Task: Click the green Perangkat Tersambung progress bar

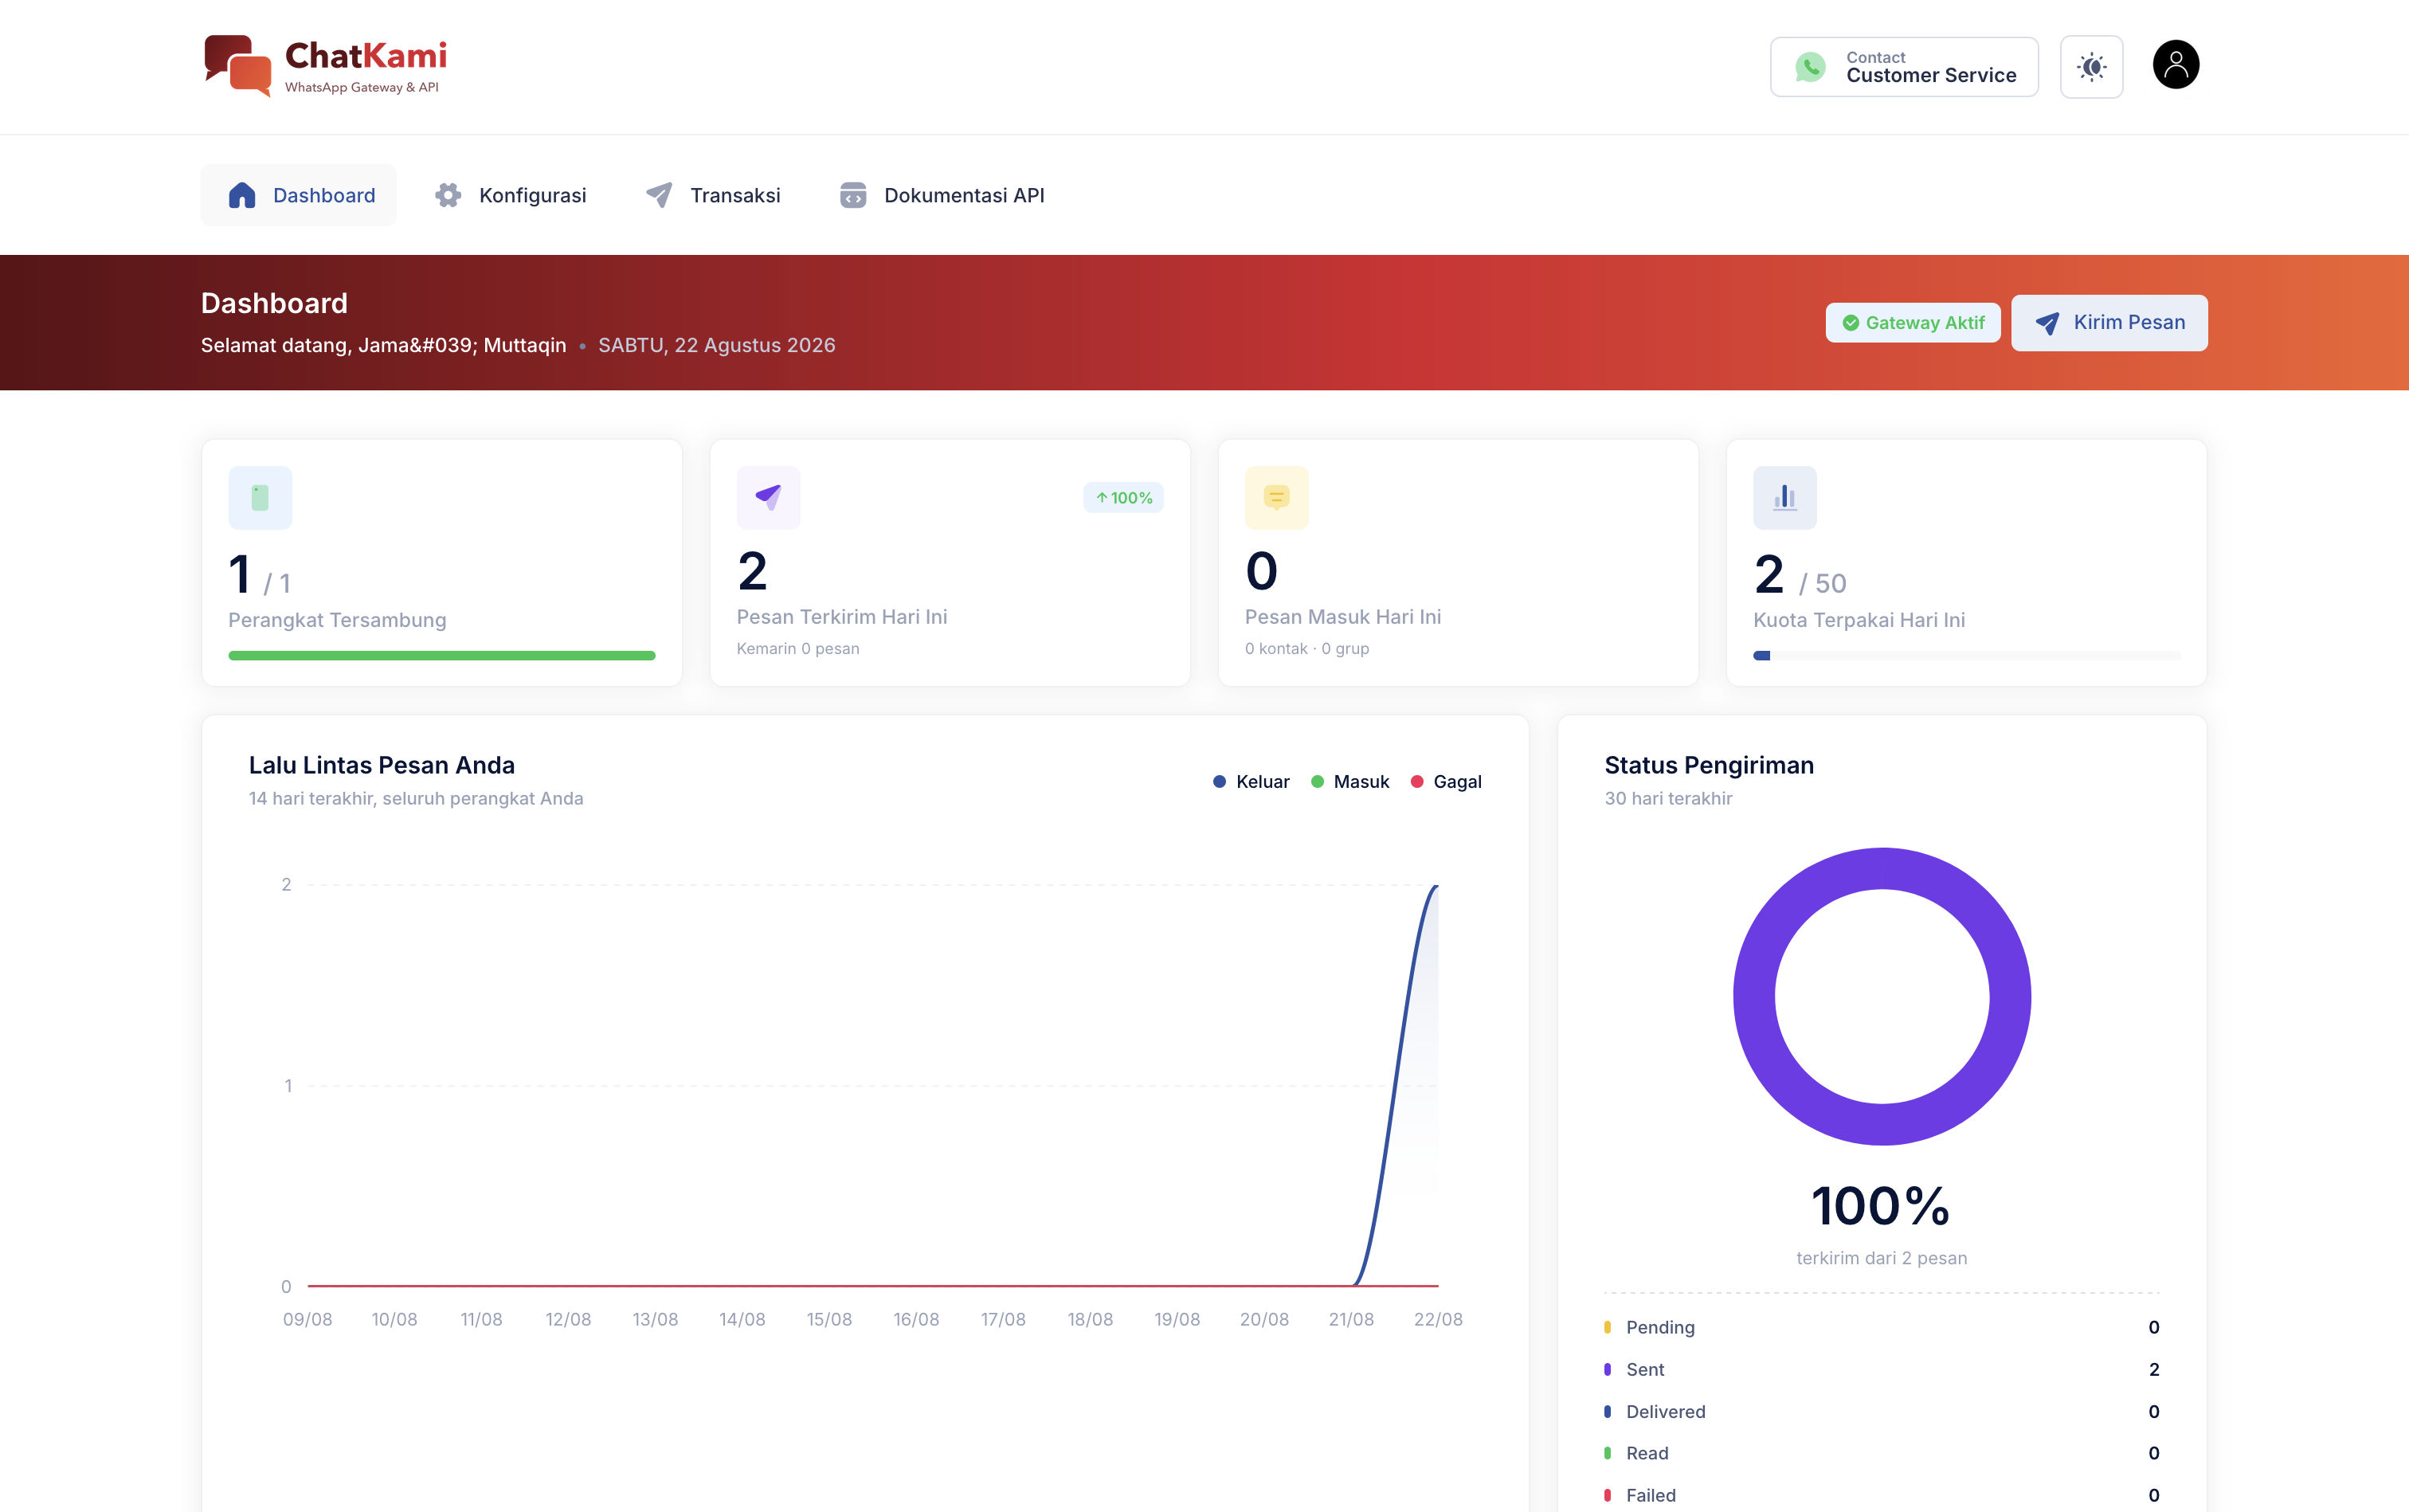Action: click(x=442, y=656)
